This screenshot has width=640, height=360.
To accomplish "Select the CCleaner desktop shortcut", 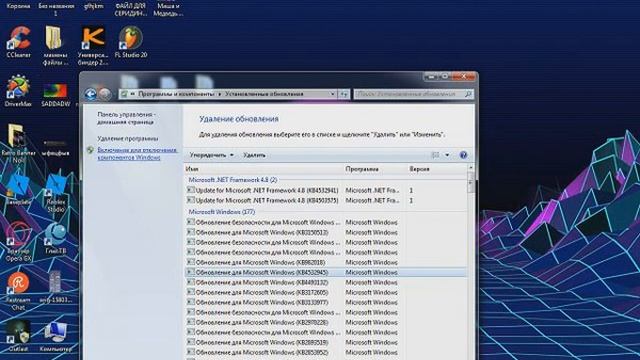I will [19, 42].
